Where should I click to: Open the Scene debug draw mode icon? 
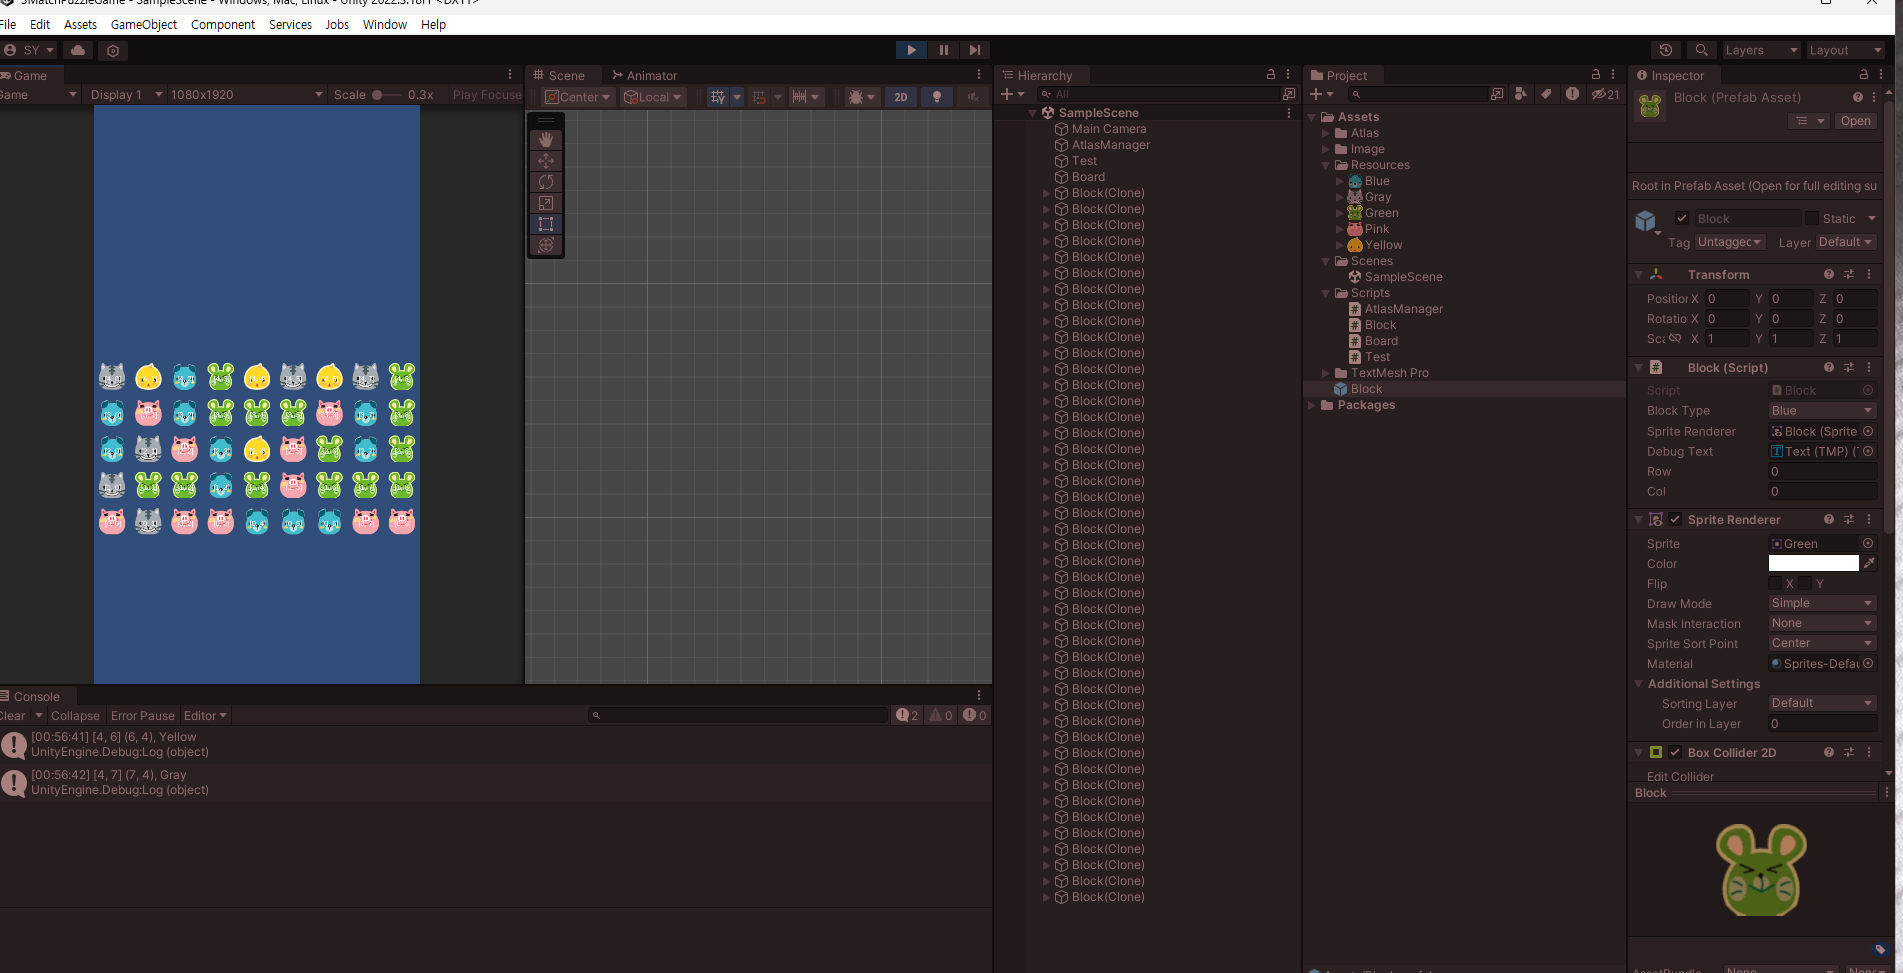(x=856, y=97)
